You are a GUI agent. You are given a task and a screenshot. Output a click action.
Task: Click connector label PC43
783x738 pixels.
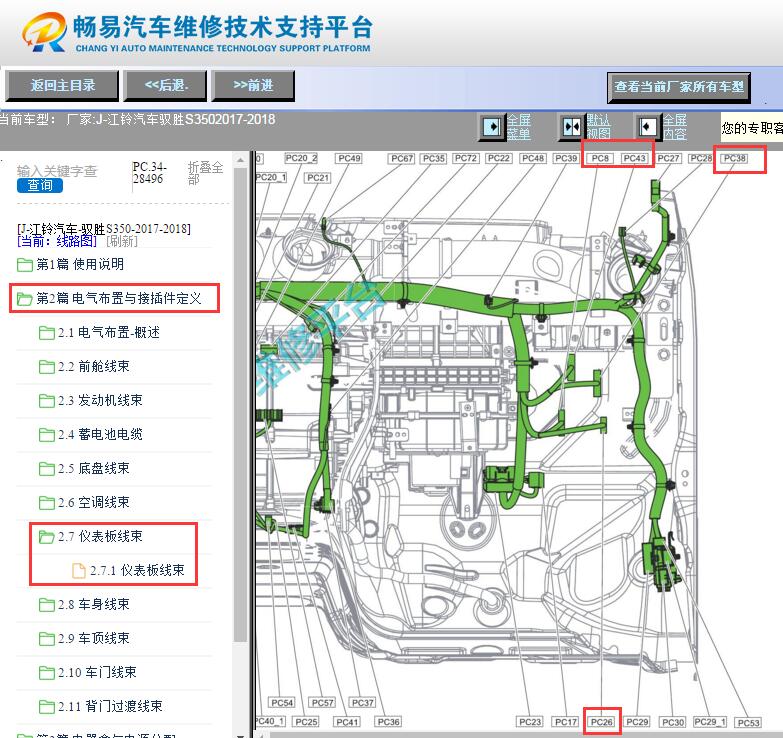(x=635, y=158)
